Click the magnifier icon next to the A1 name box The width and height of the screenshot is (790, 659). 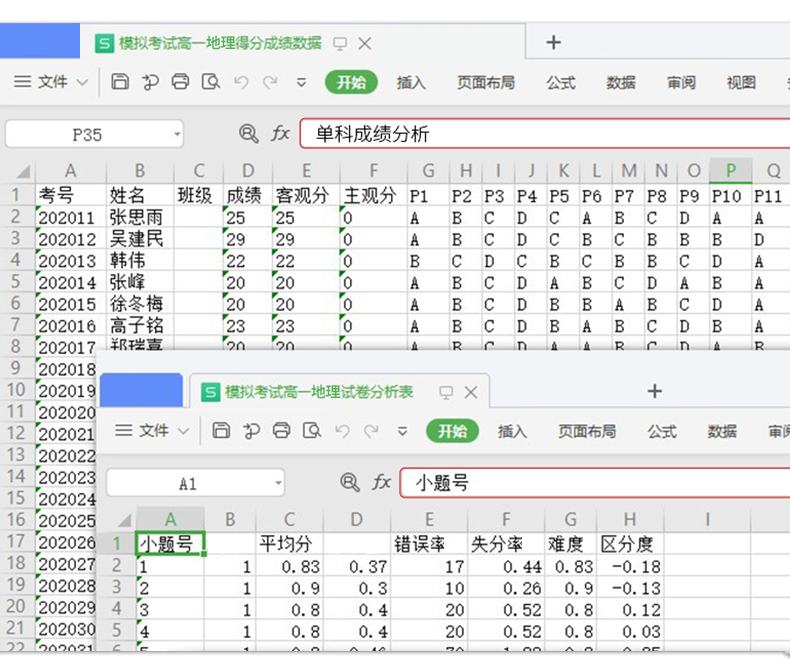[x=350, y=483]
